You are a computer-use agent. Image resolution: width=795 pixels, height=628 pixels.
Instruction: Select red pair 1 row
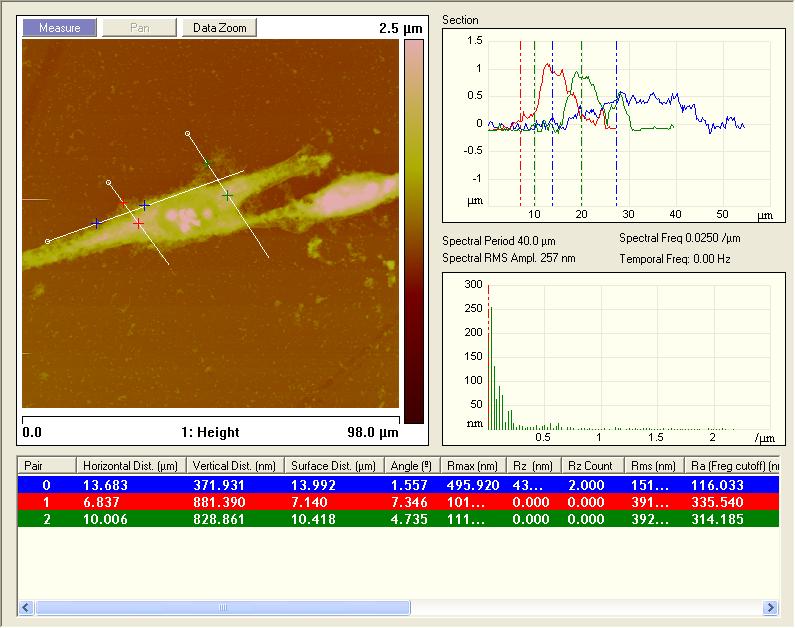(x=398, y=502)
